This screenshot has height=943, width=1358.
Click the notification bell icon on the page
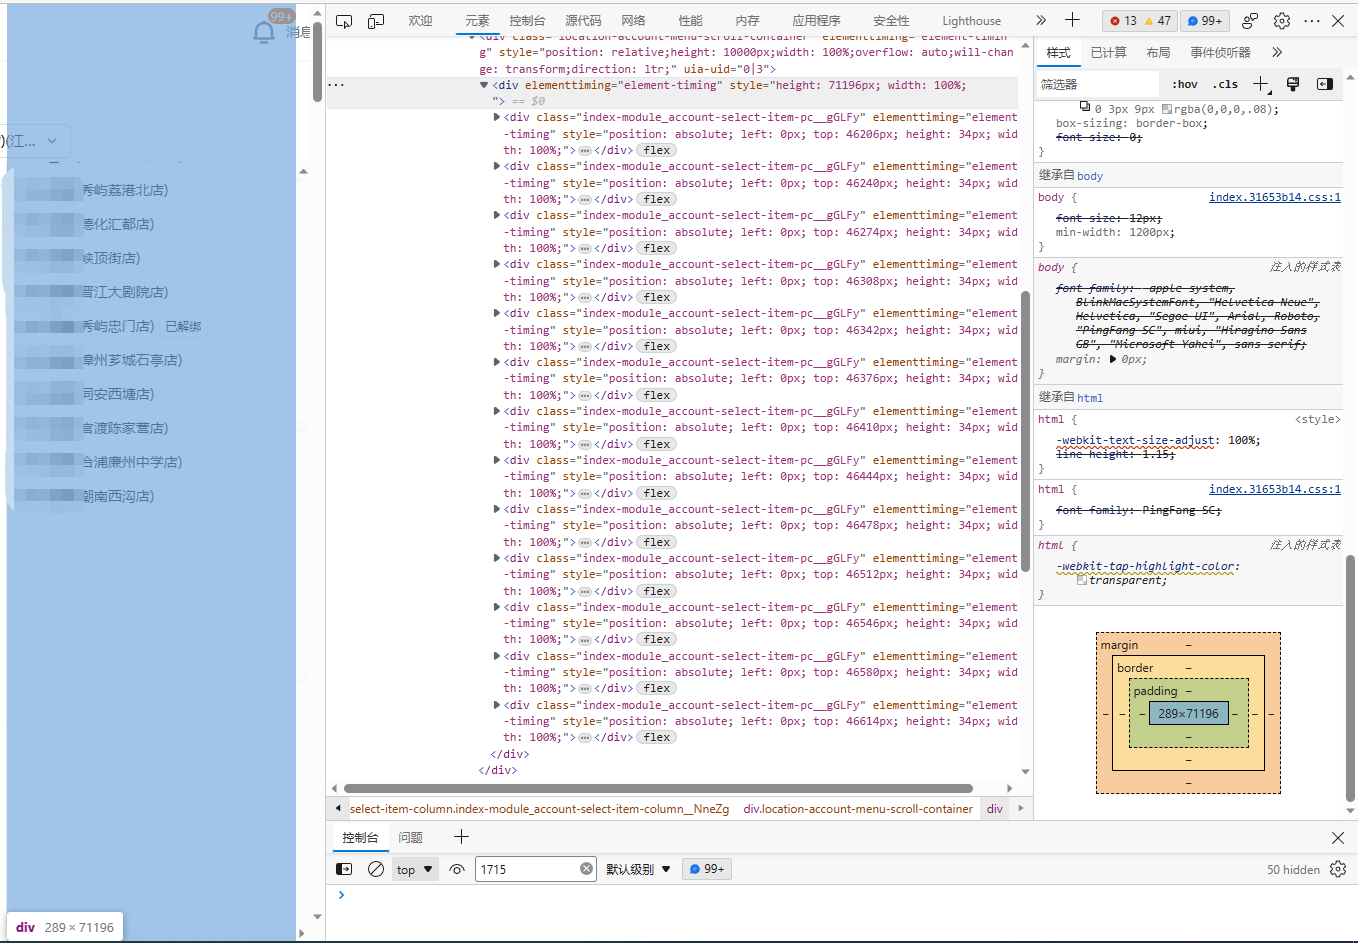(264, 32)
